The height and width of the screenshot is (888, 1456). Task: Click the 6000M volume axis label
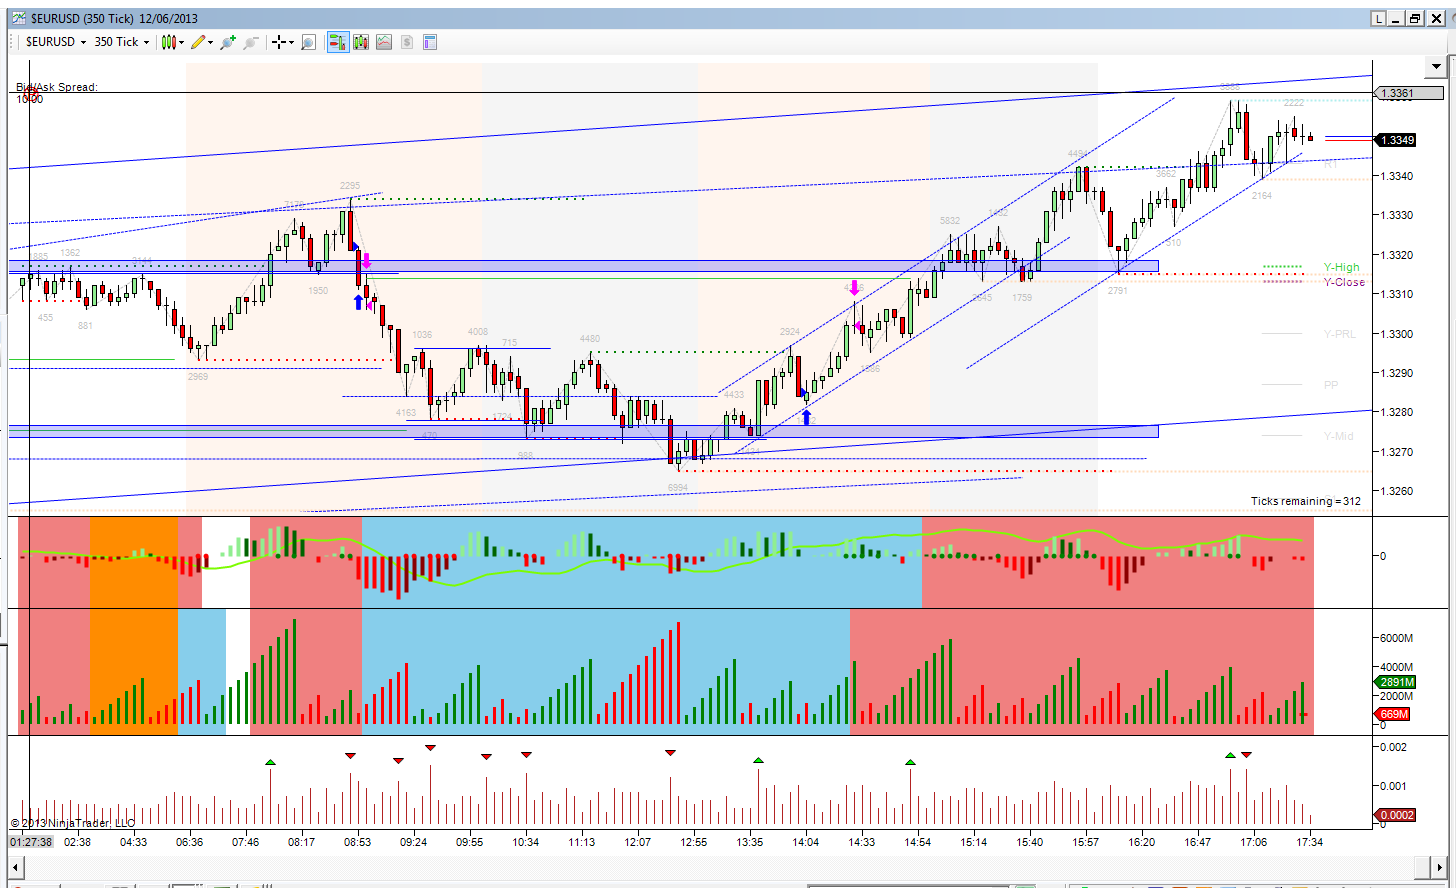point(1396,638)
